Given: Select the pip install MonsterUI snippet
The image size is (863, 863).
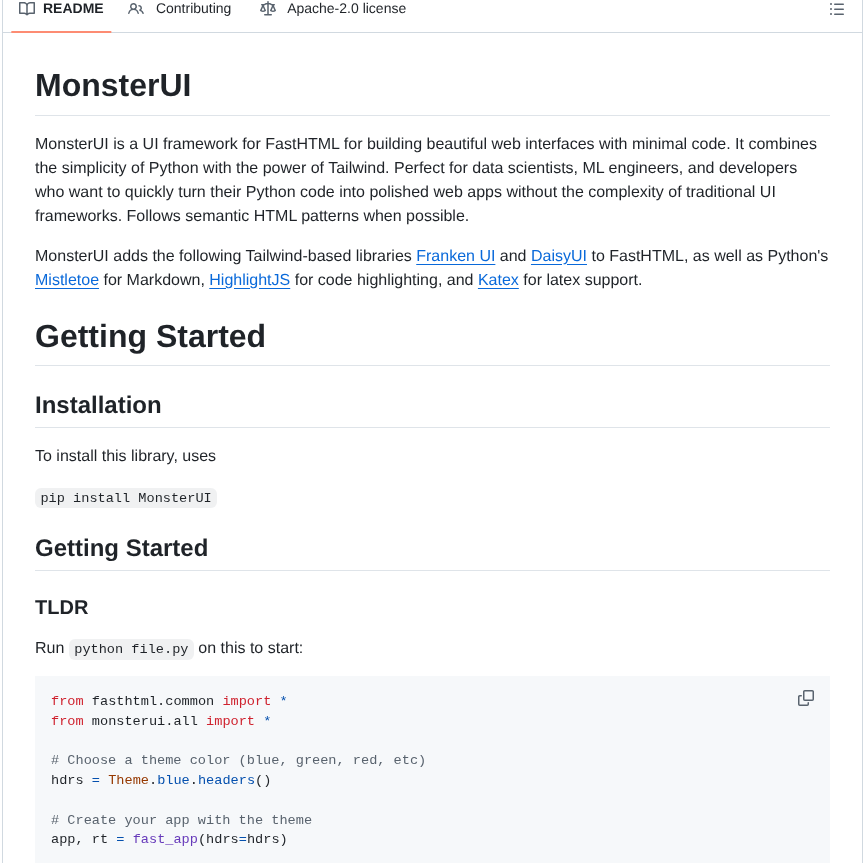Looking at the screenshot, I should 125,497.
